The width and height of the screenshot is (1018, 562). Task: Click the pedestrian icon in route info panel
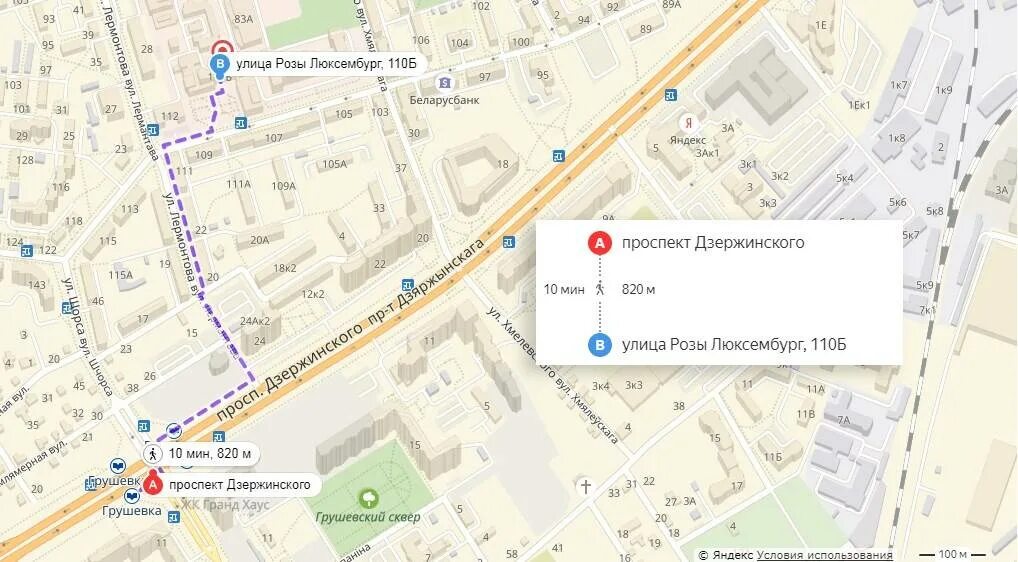click(600, 289)
